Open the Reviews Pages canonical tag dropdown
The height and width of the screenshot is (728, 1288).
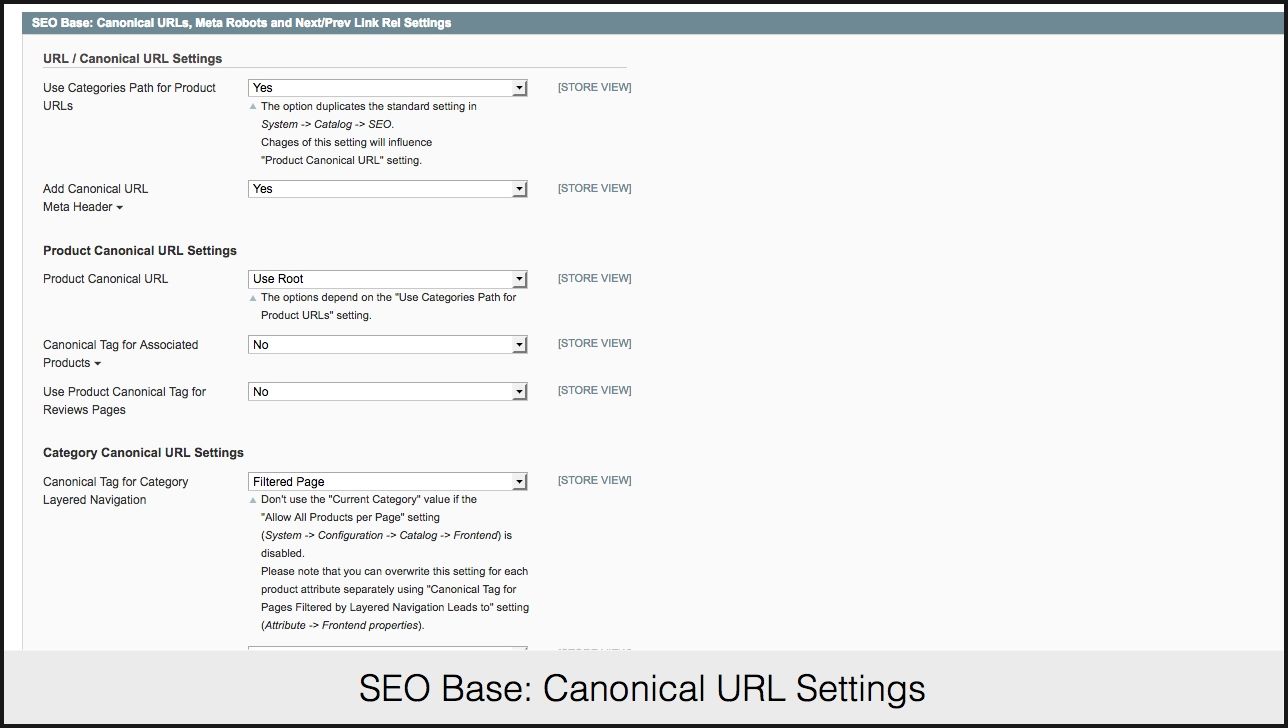coord(387,392)
